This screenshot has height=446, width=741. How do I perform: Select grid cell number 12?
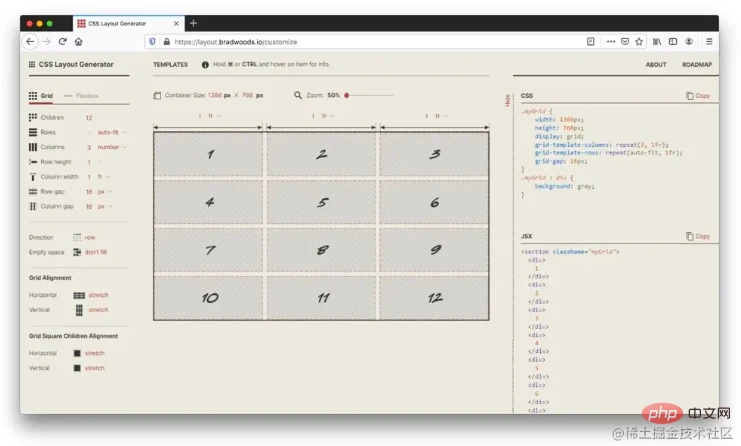434,298
